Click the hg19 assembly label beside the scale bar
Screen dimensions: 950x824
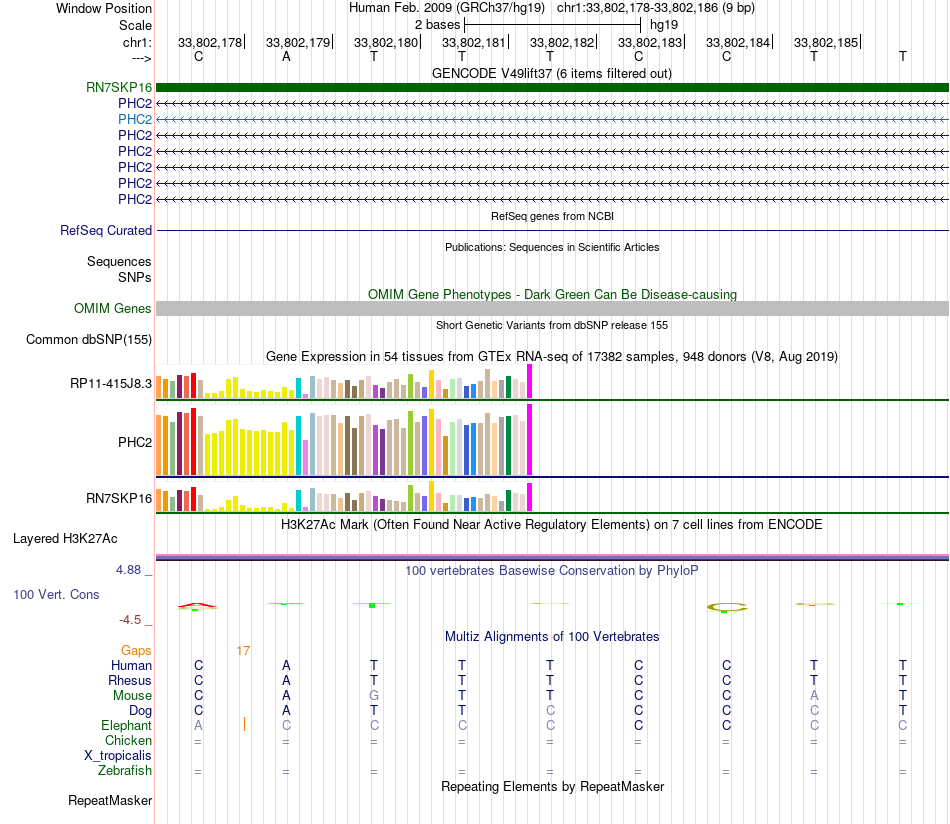[x=664, y=25]
